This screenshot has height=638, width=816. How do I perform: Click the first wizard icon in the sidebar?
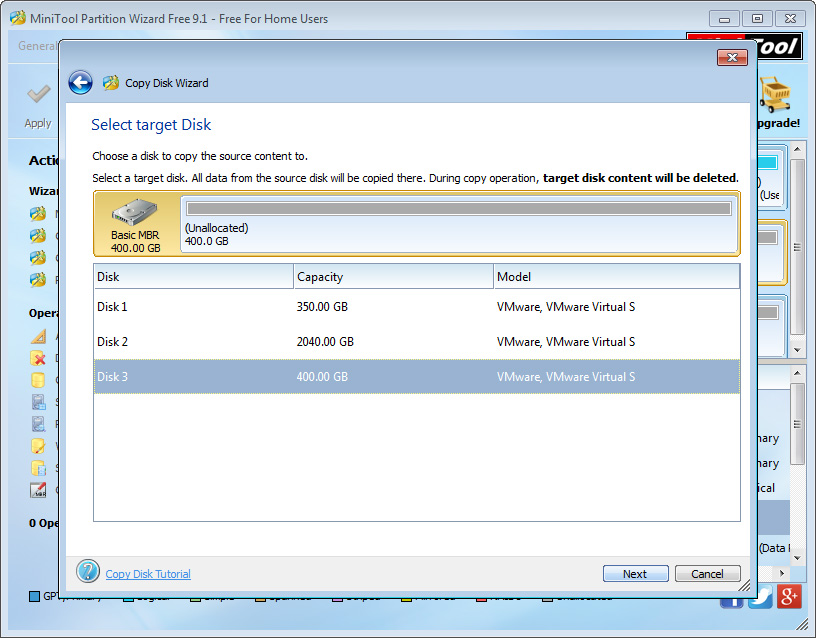[37, 213]
